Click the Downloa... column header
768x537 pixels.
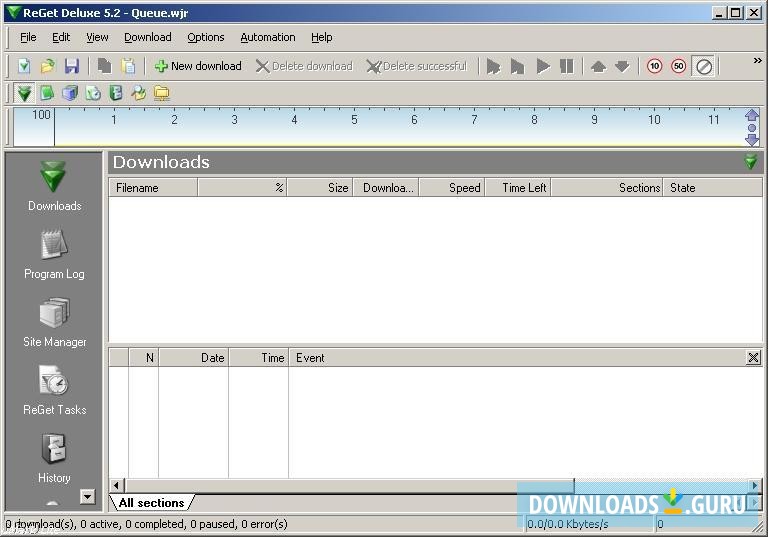point(385,188)
